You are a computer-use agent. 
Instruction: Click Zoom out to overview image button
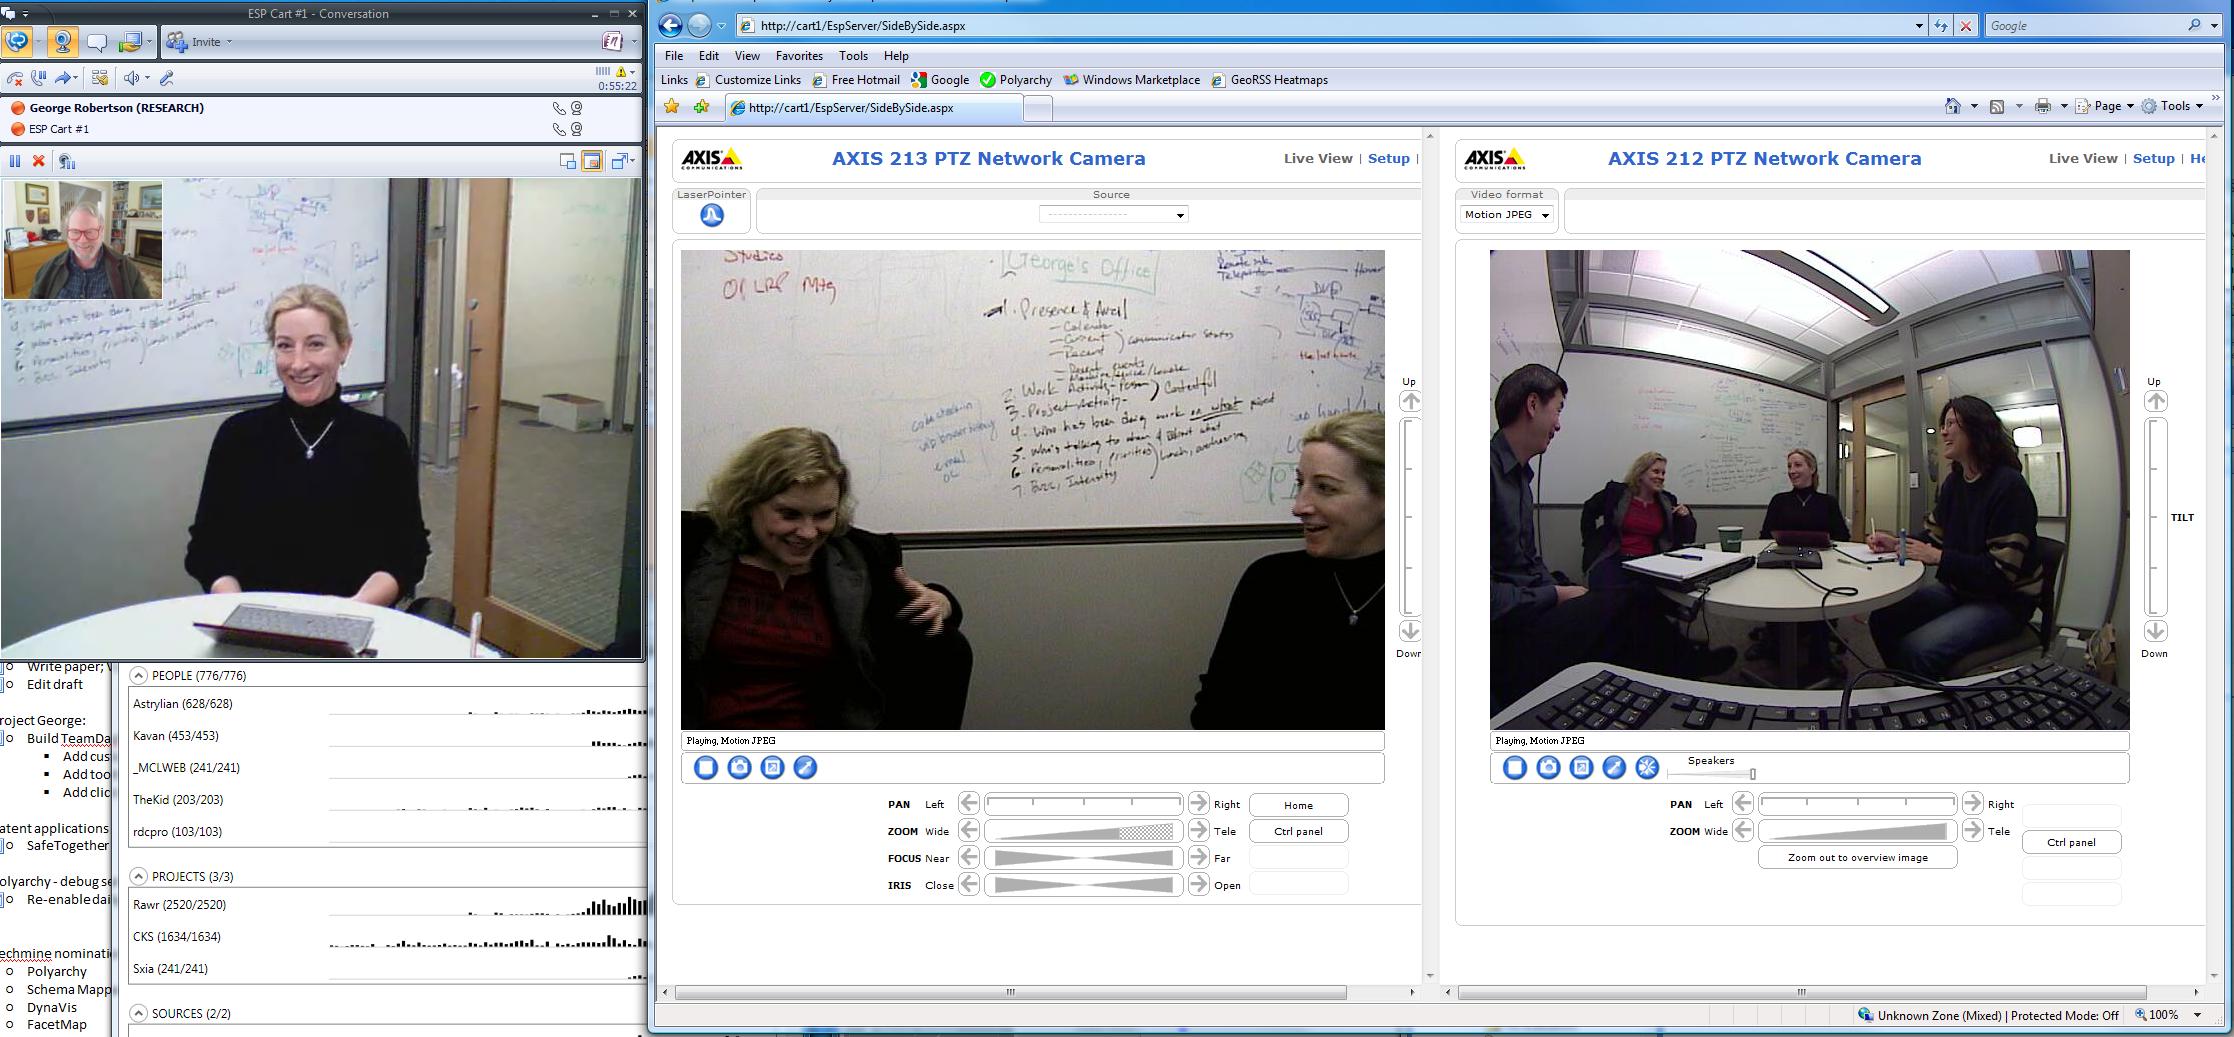click(1856, 858)
